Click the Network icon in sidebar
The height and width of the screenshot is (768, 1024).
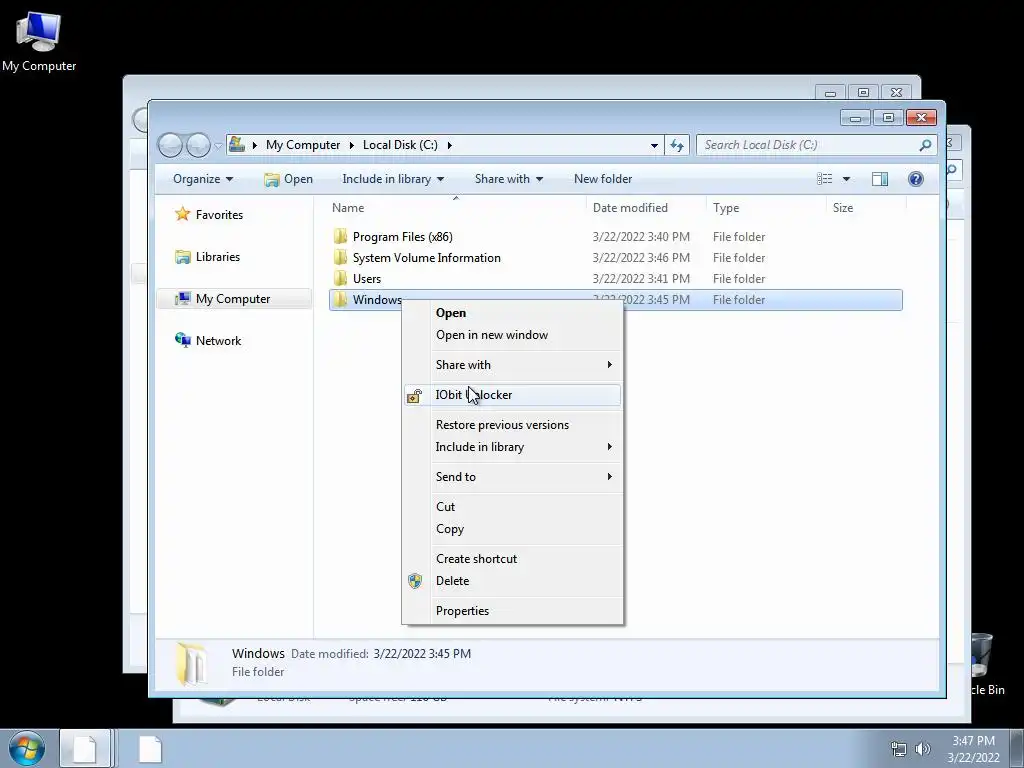point(182,340)
